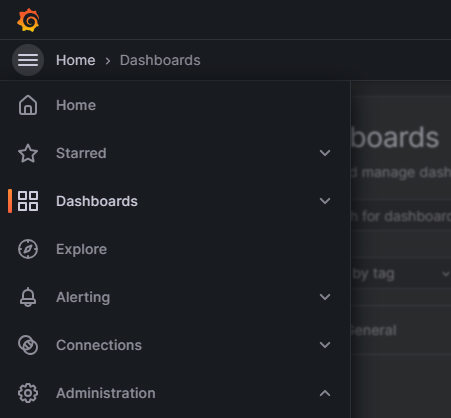Click the Starred star icon
The image size is (451, 418).
tap(28, 153)
